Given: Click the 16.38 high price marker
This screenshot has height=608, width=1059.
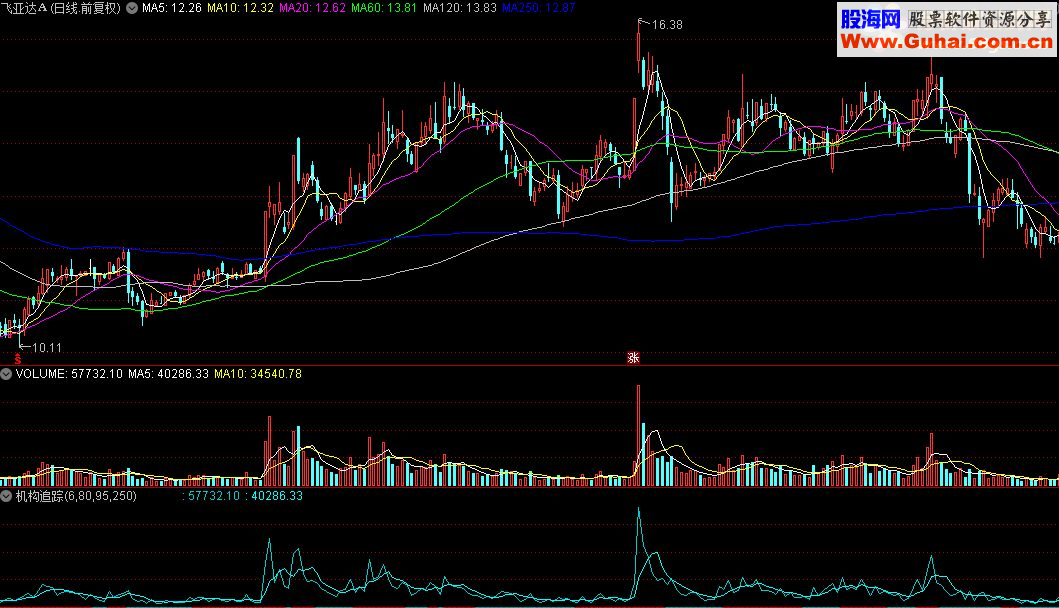Looking at the screenshot, I should pos(667,25).
